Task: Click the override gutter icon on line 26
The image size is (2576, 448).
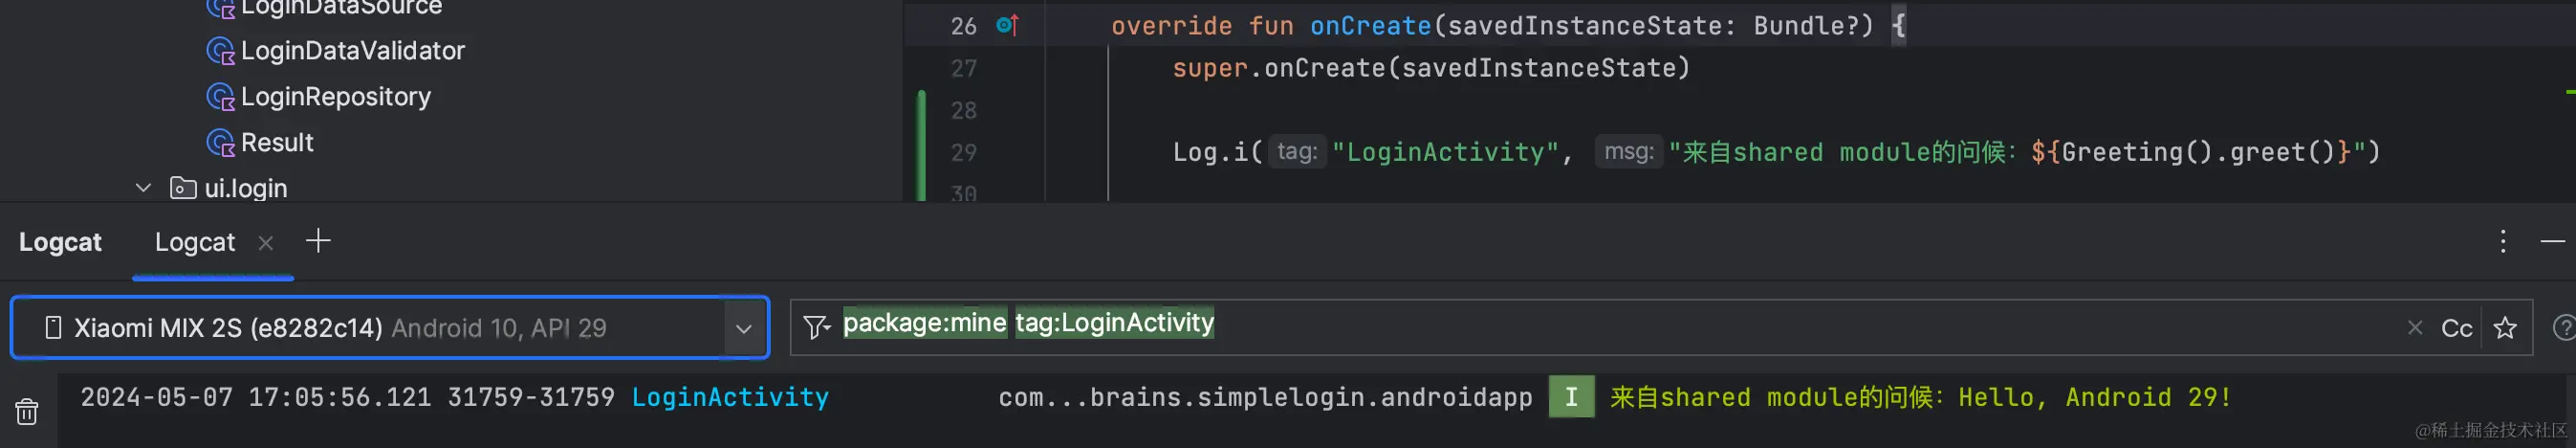Action: click(x=1007, y=25)
